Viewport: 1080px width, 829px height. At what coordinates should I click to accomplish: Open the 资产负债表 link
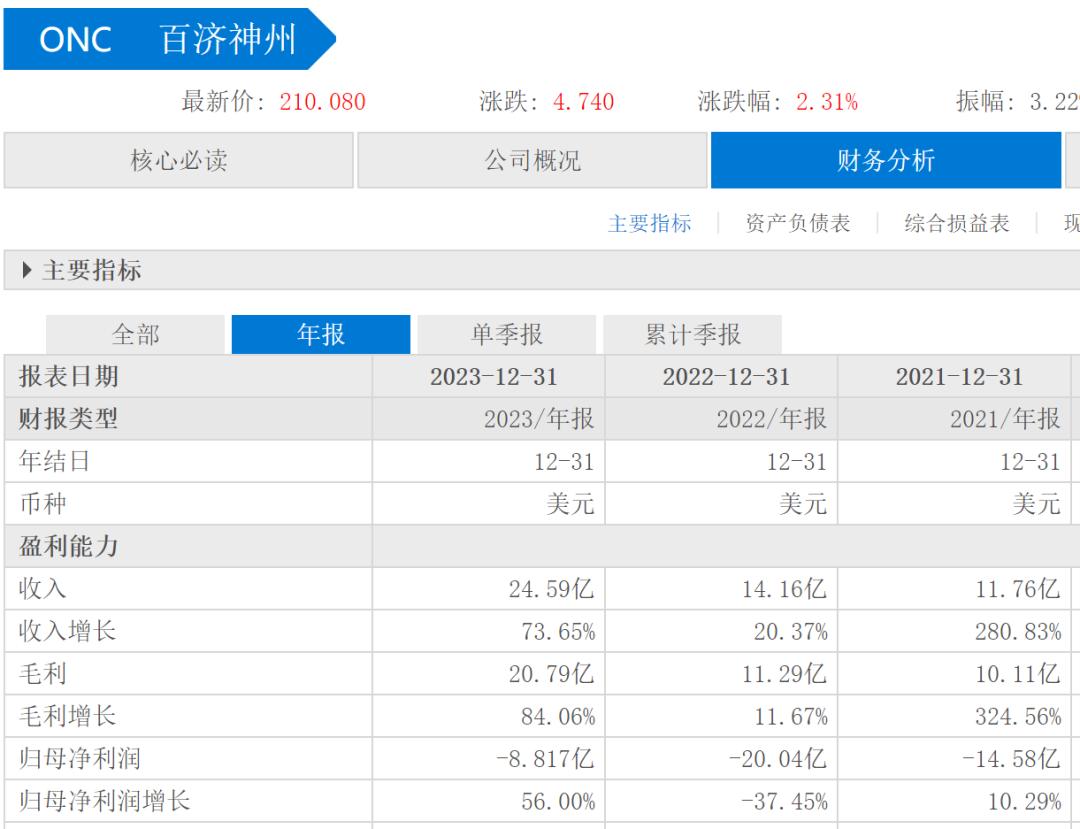[x=798, y=223]
